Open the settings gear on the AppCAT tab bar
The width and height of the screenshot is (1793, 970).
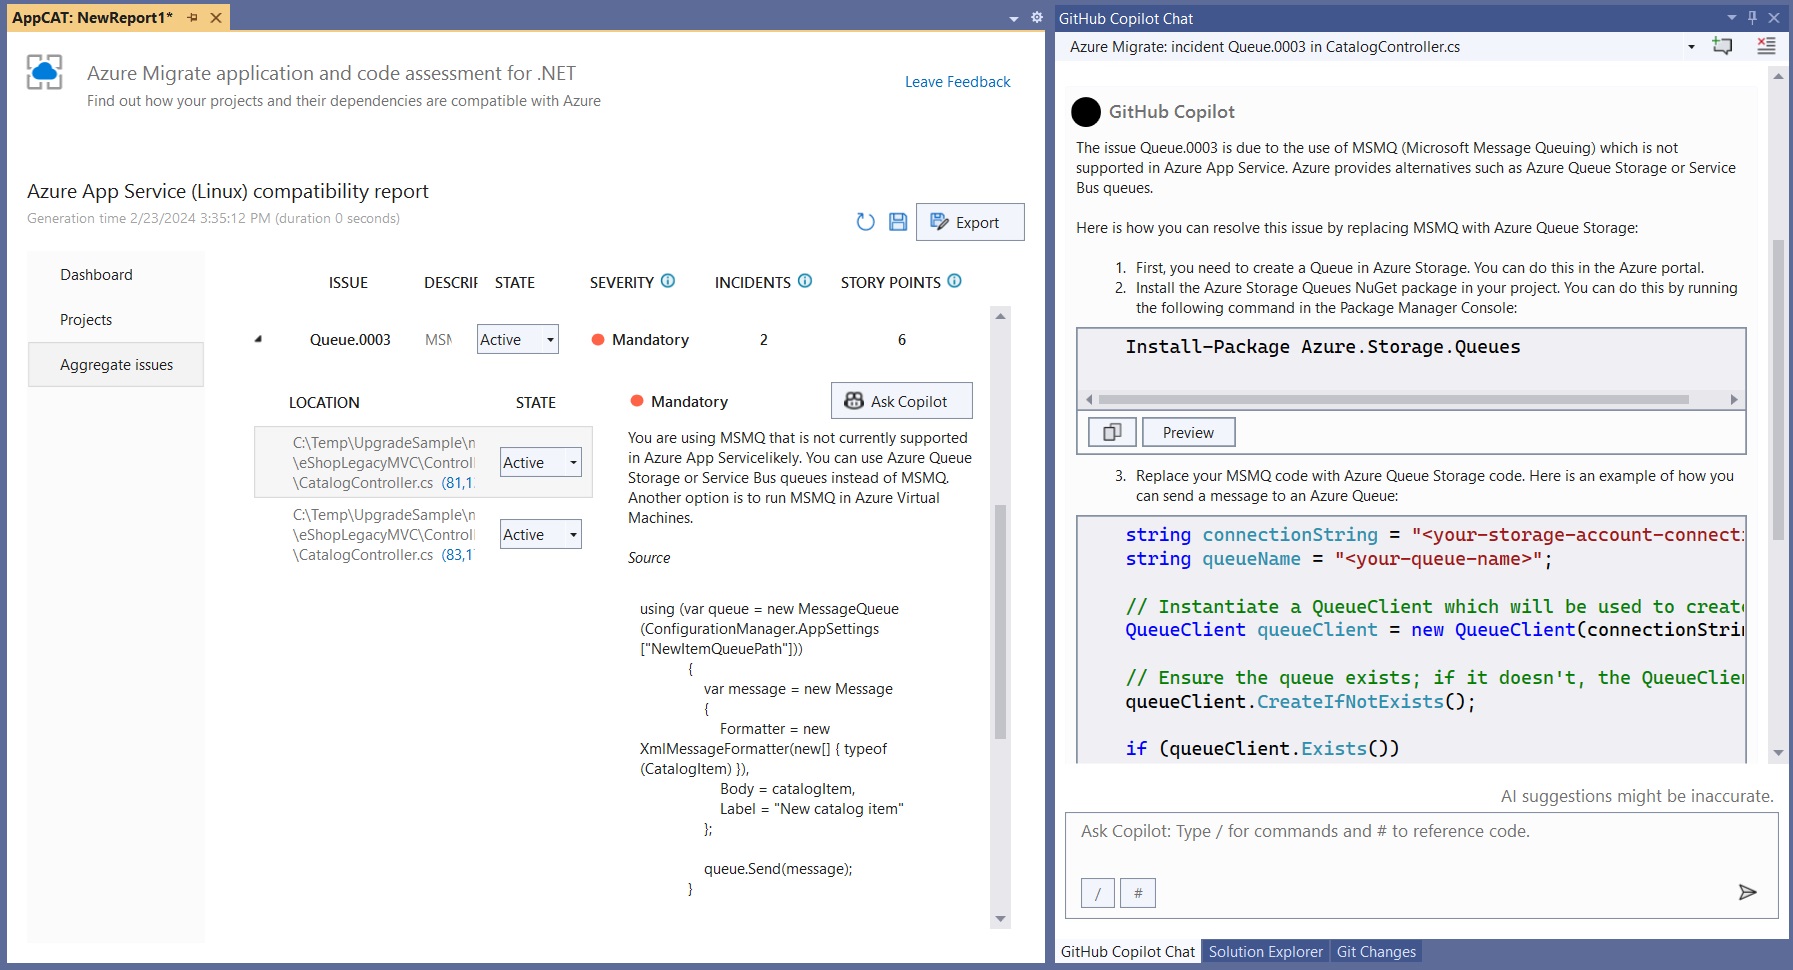point(1038,17)
